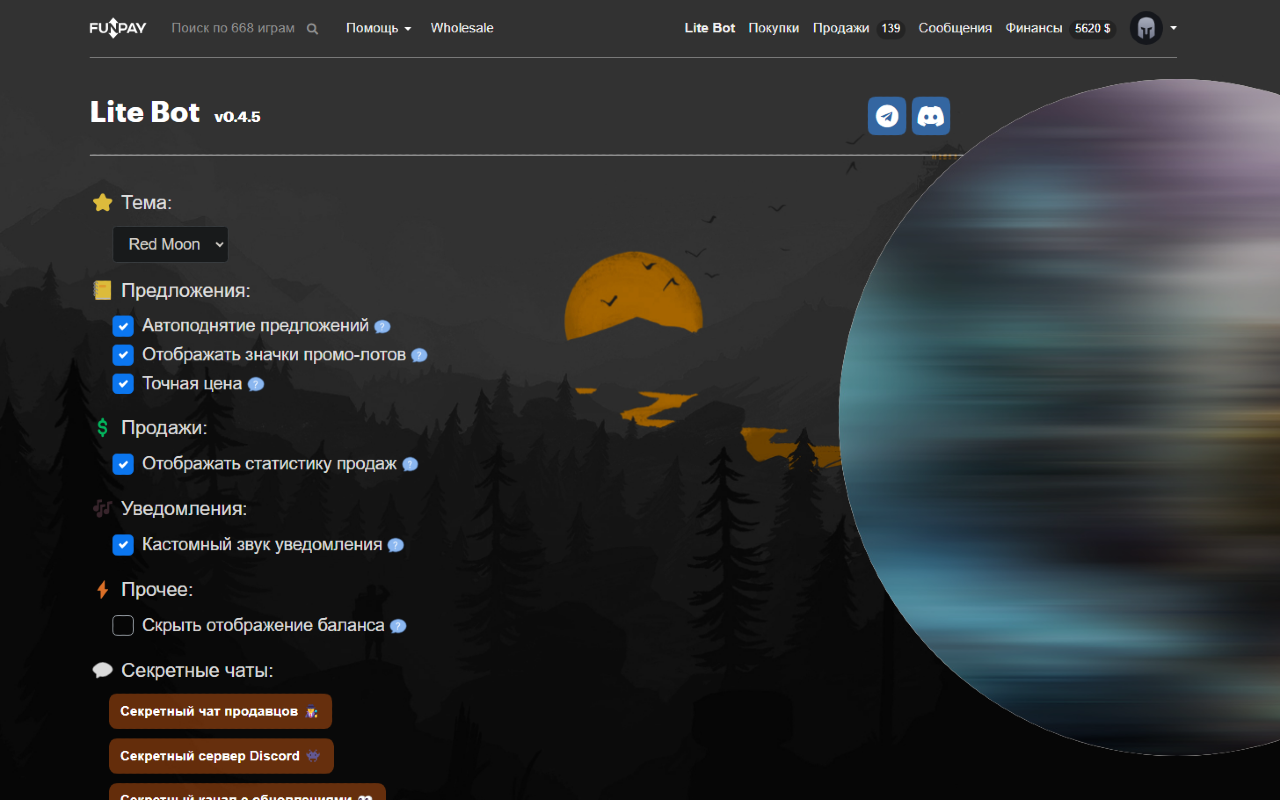The image size is (1280, 800).
Task: Toggle Кастомный звук уведомления checkbox
Action: [123, 545]
